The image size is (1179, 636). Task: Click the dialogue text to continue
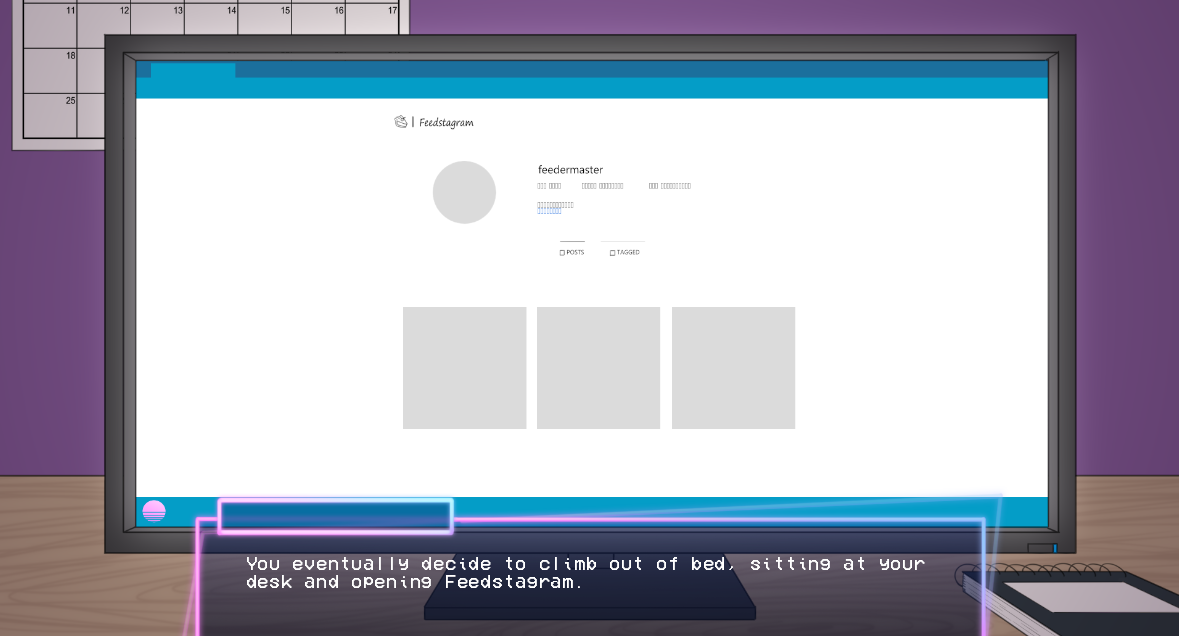[585, 573]
